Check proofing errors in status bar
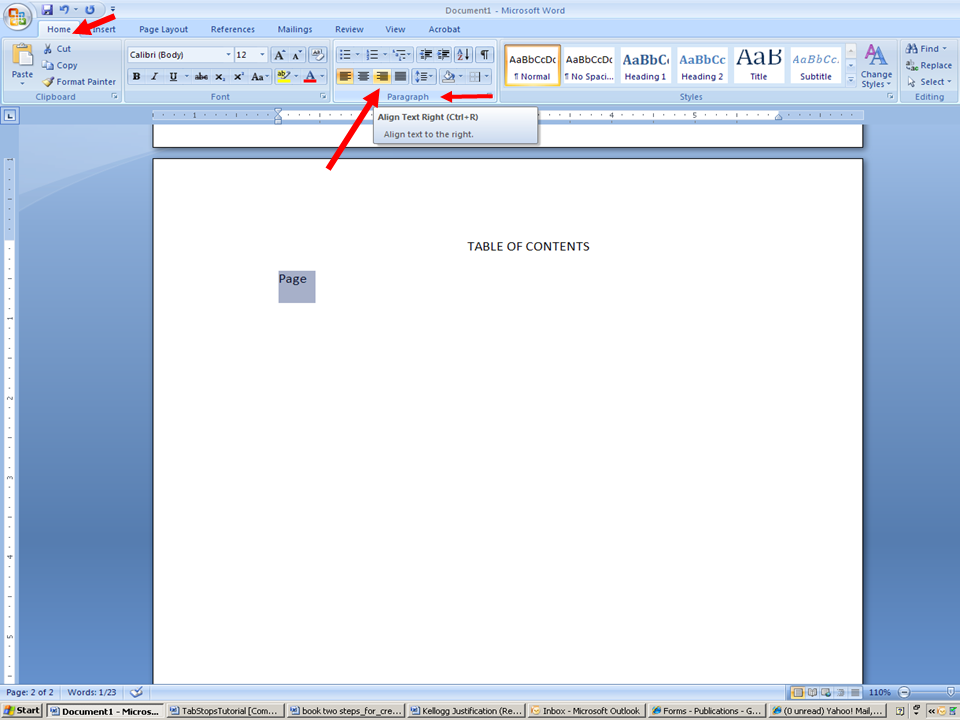 (137, 692)
